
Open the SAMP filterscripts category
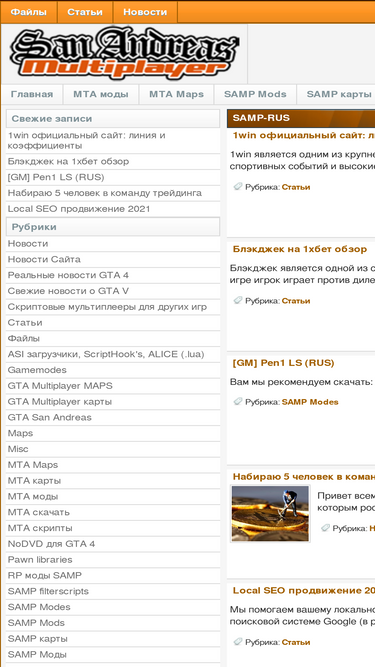tap(48, 591)
